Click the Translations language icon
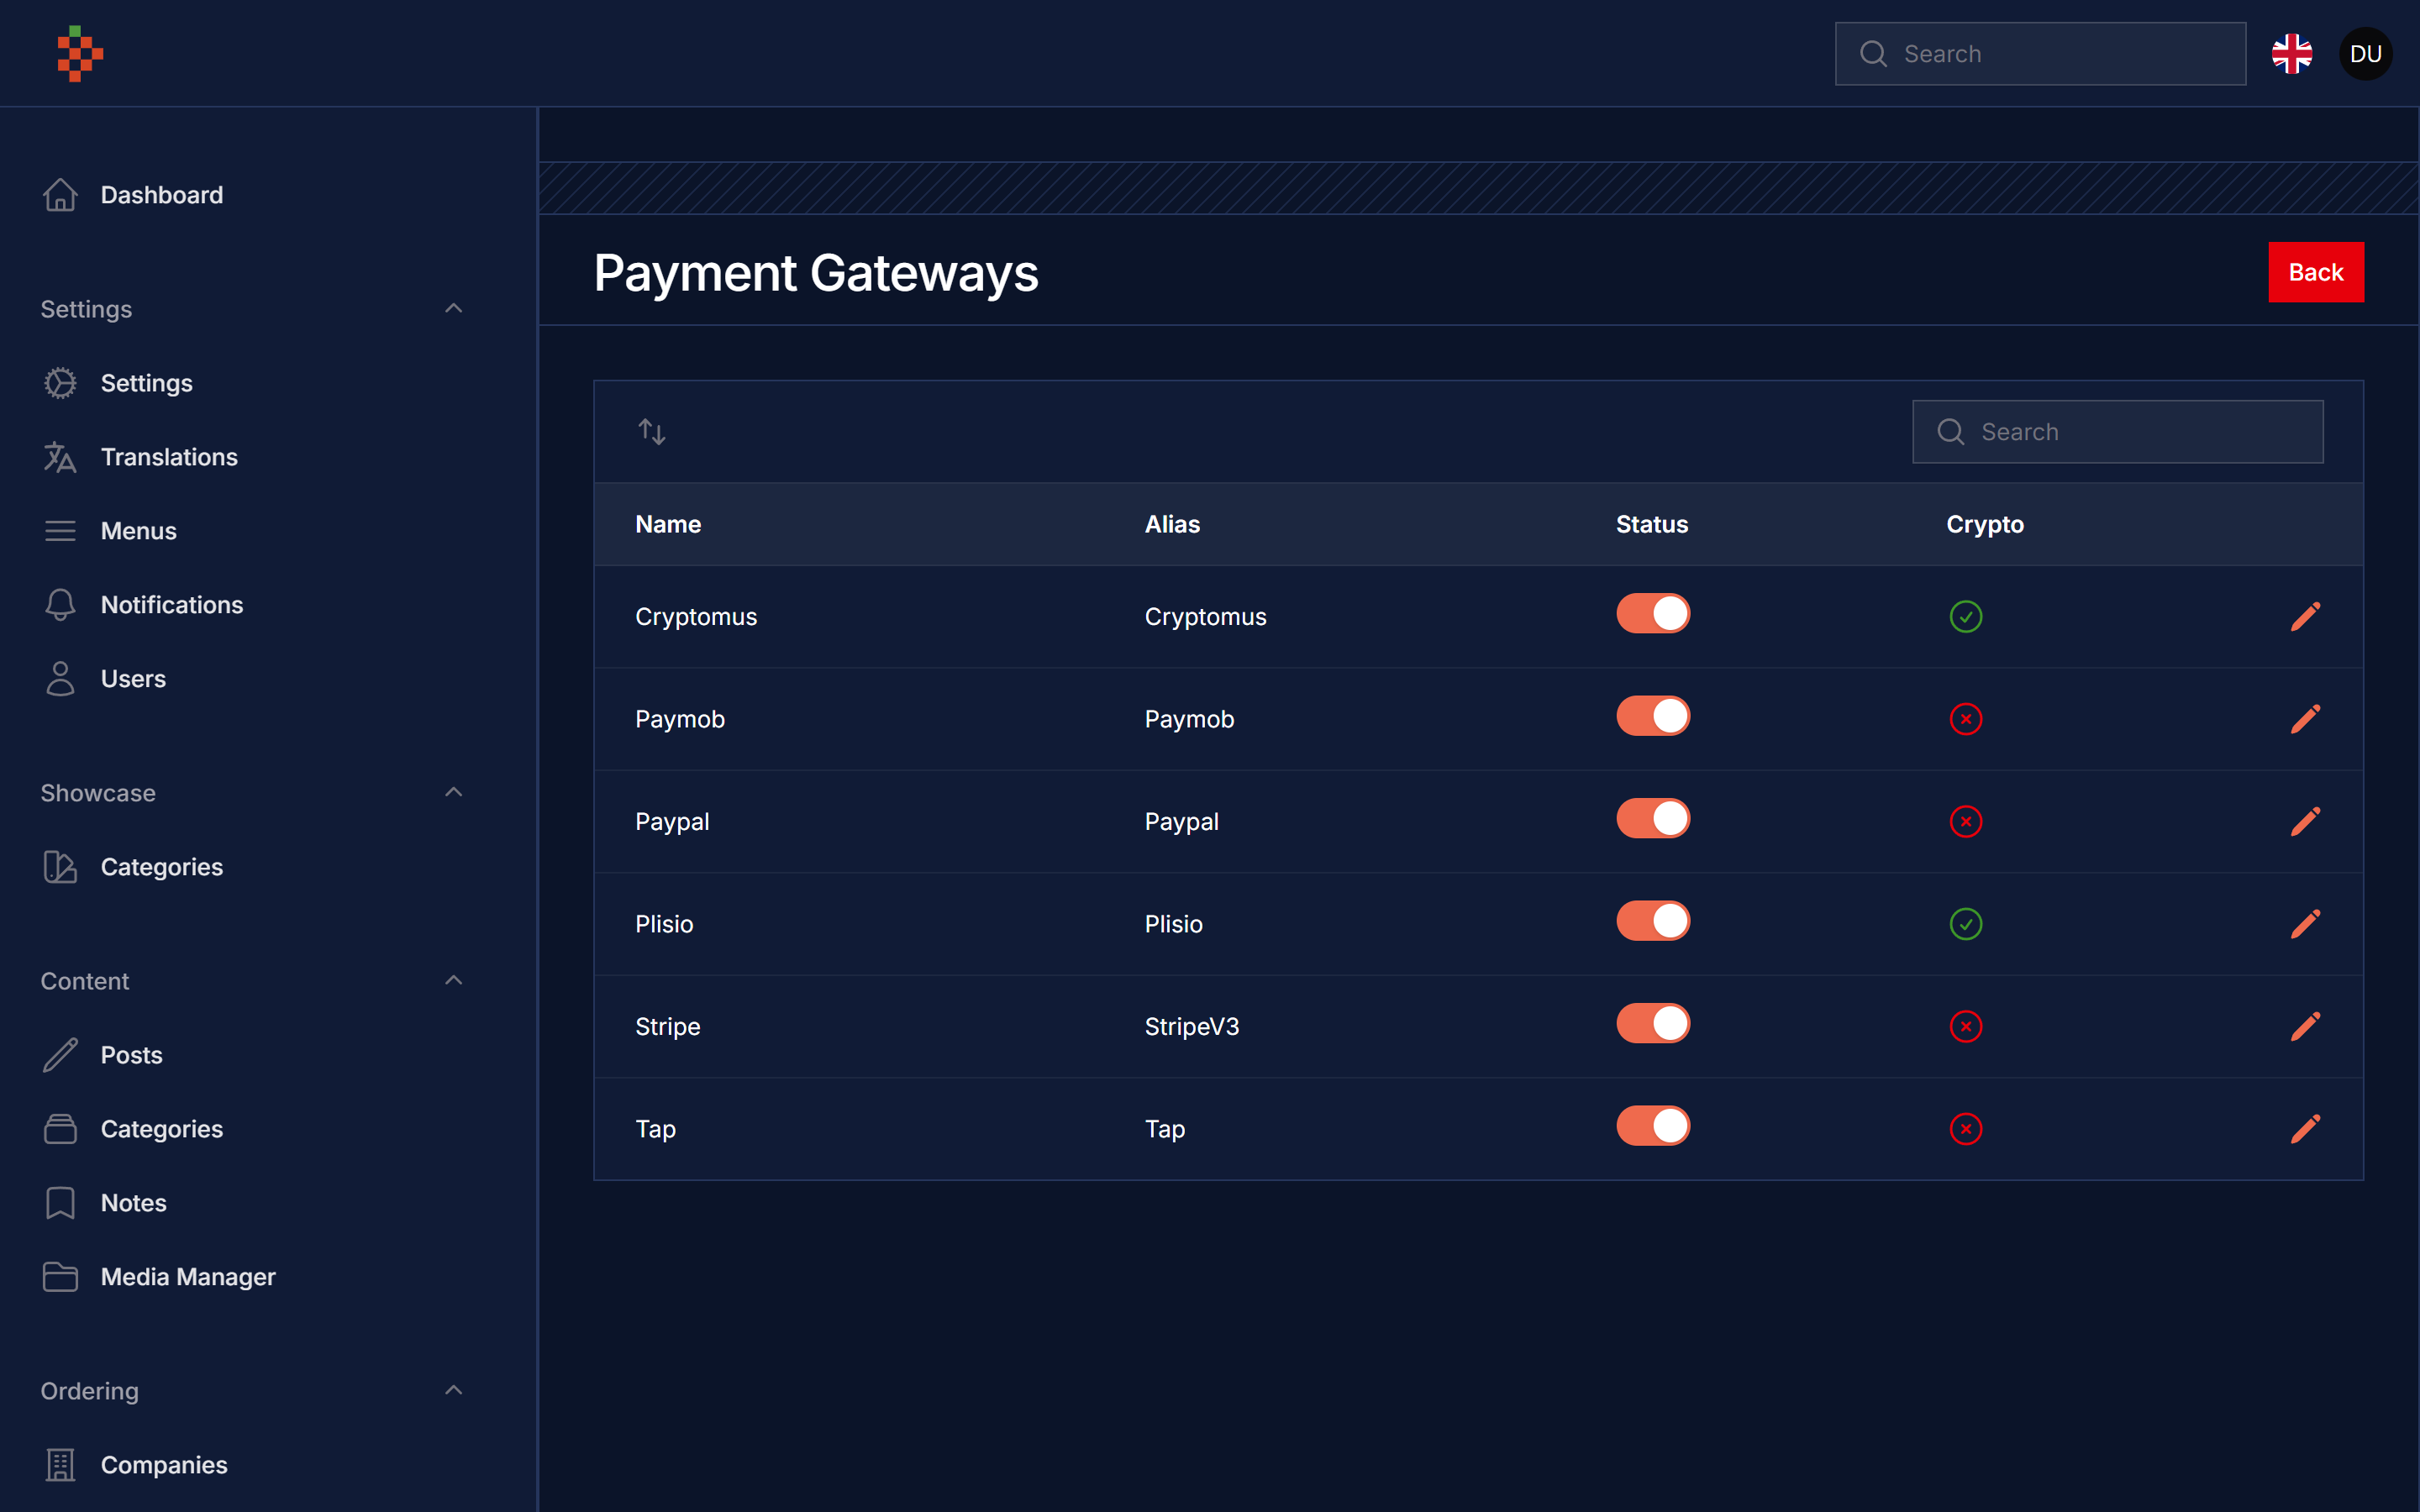The image size is (2420, 1512). point(60,457)
